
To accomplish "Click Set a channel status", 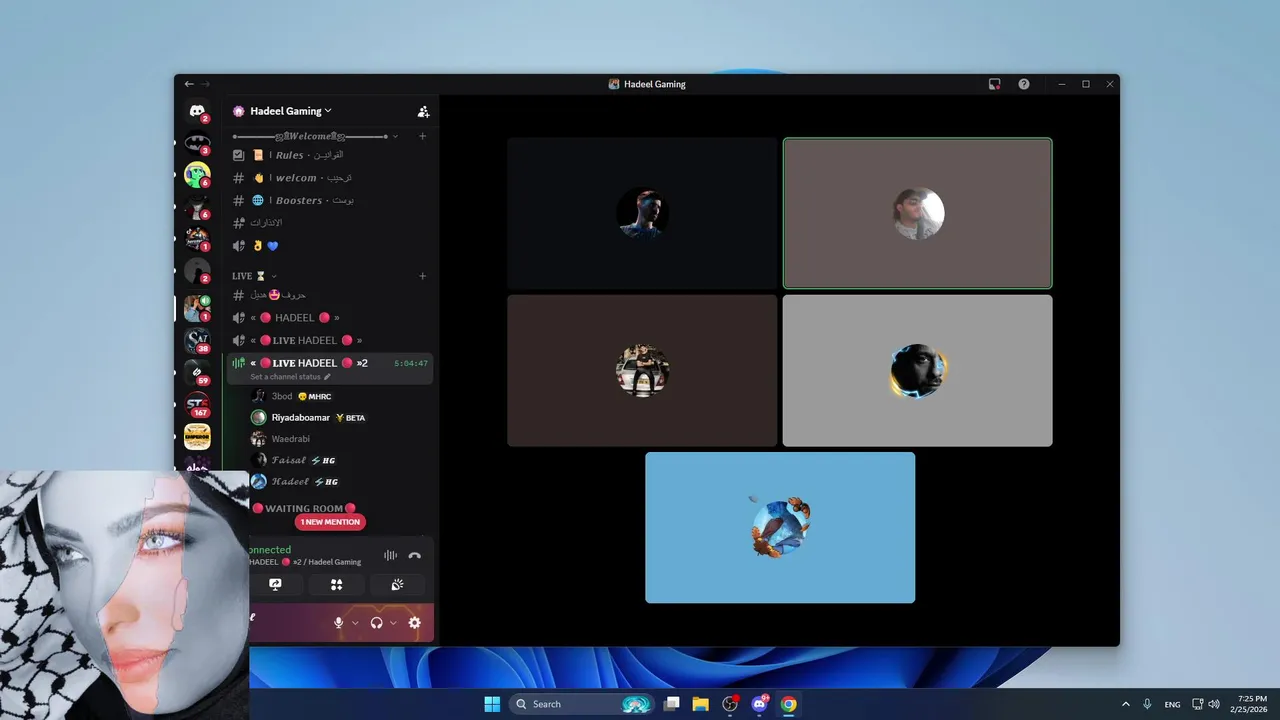I will [285, 377].
